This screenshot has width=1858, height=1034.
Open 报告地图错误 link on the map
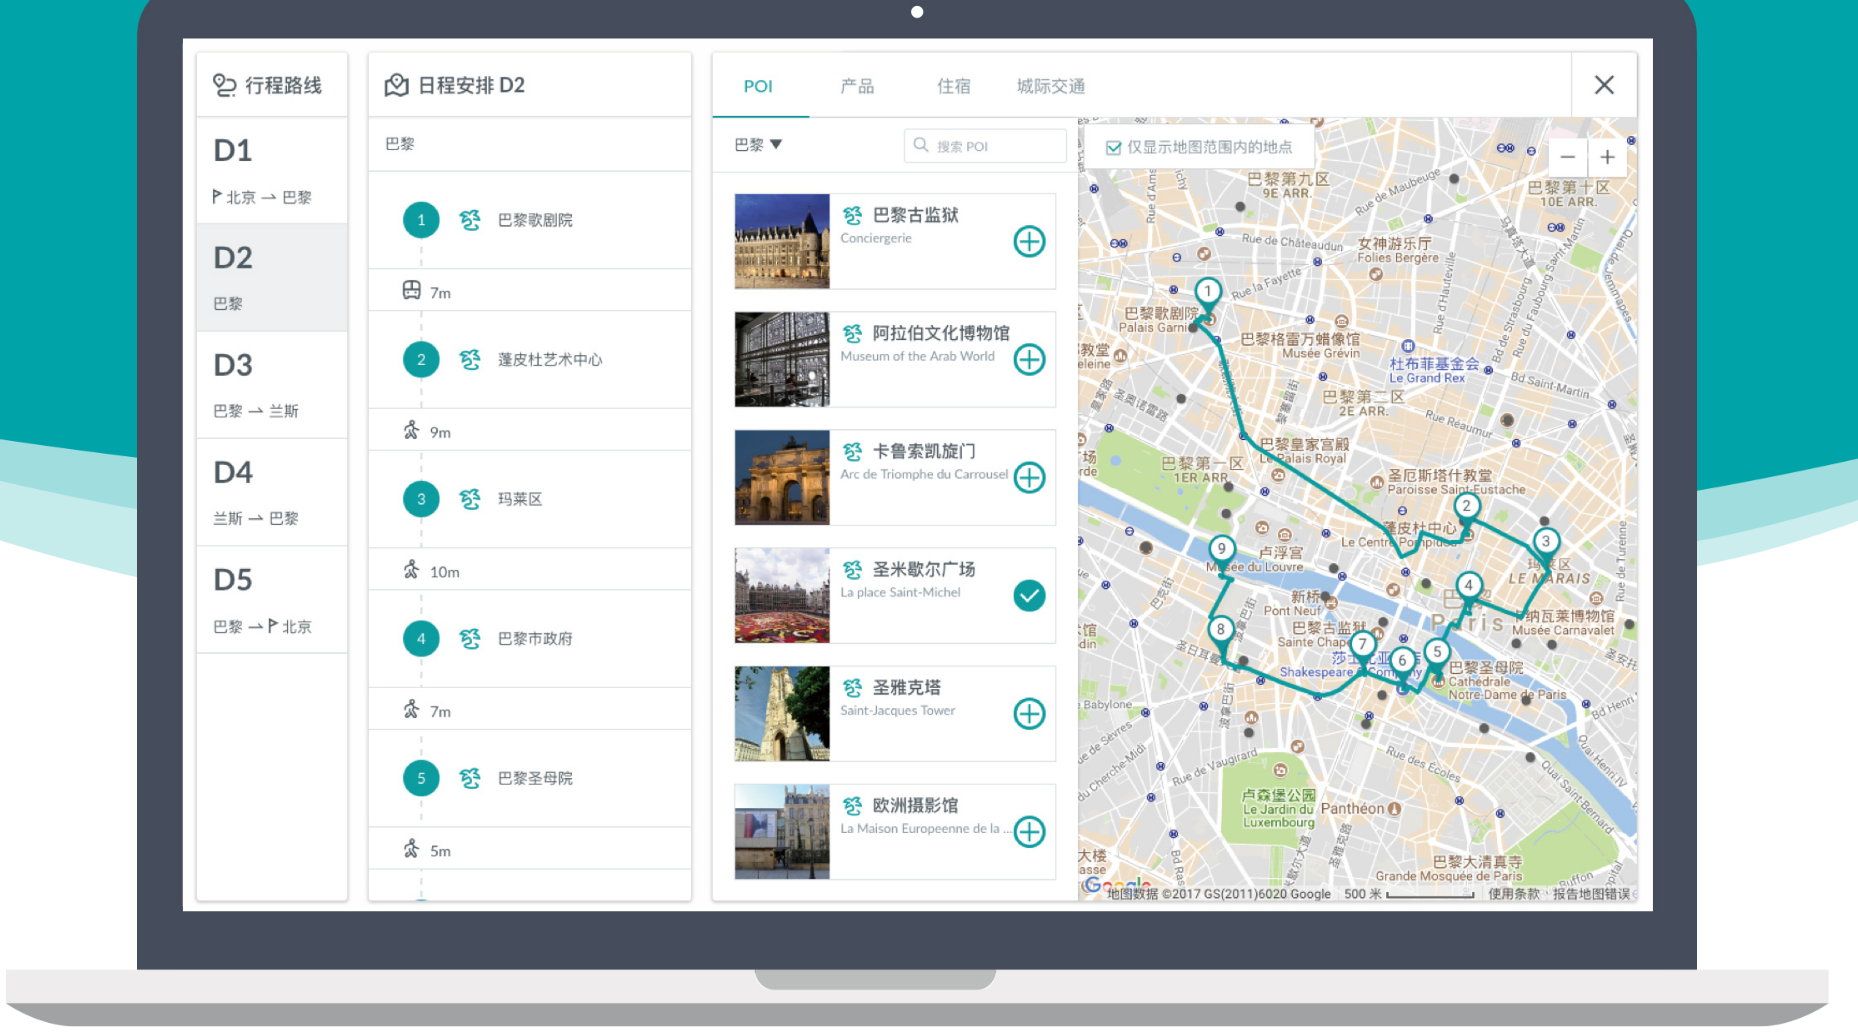(x=1591, y=894)
